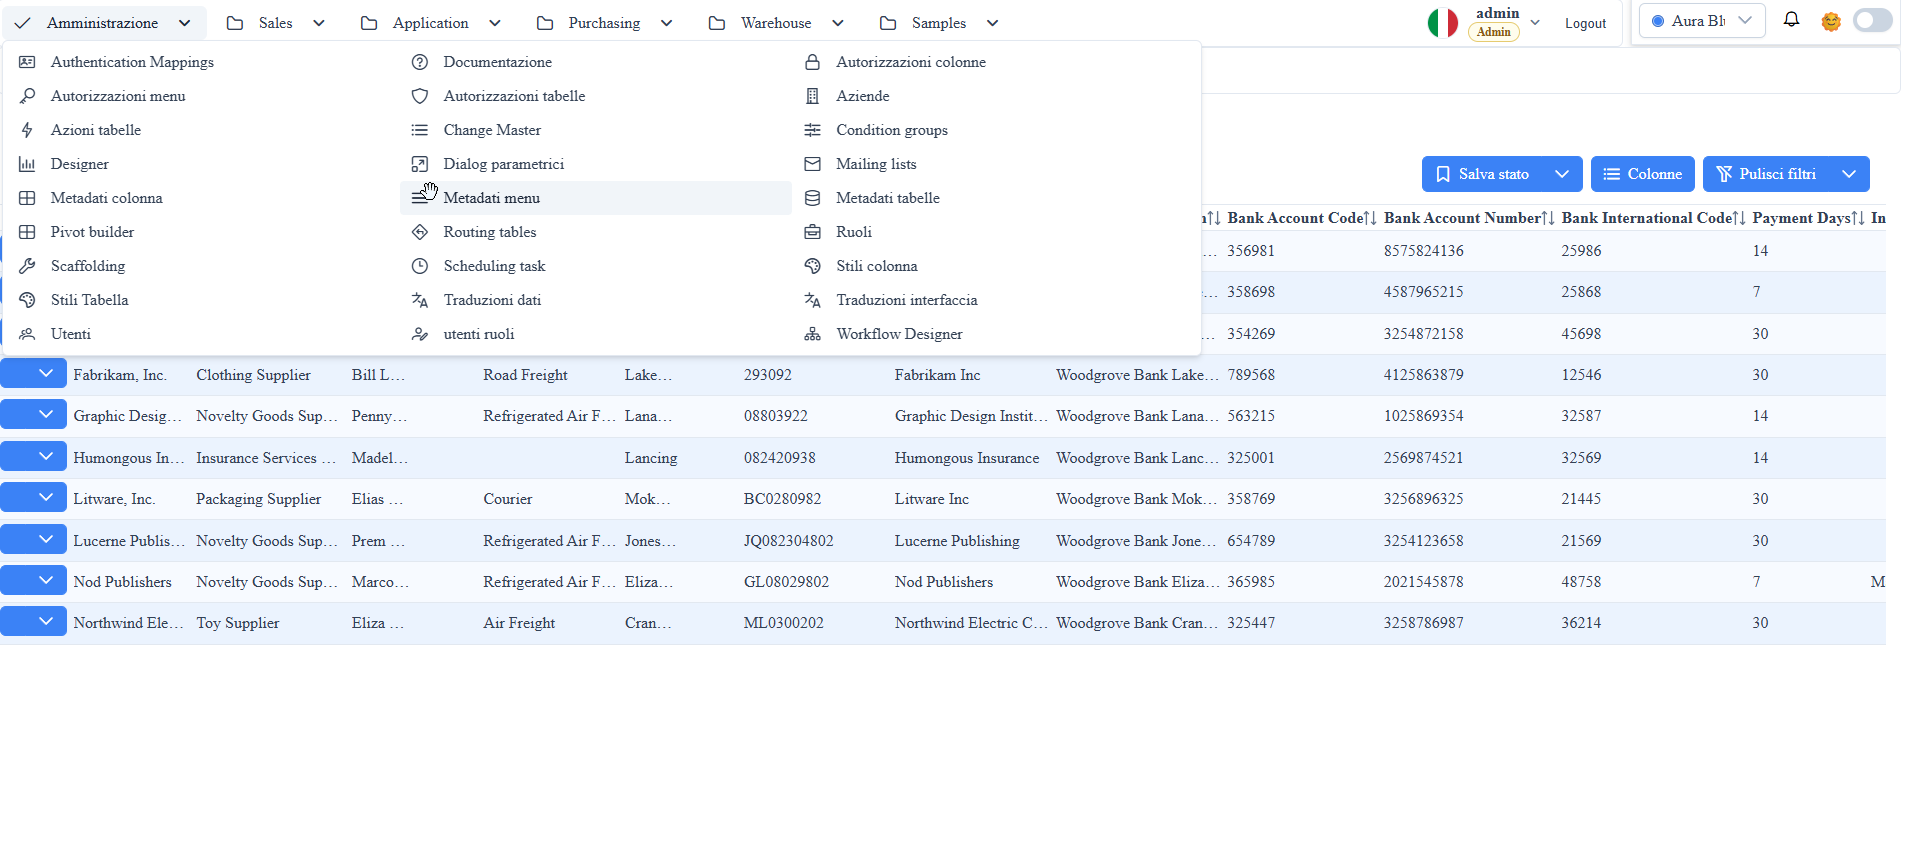Click the question mark icon for Documentazione
This screenshot has width=1909, height=848.
click(x=420, y=62)
